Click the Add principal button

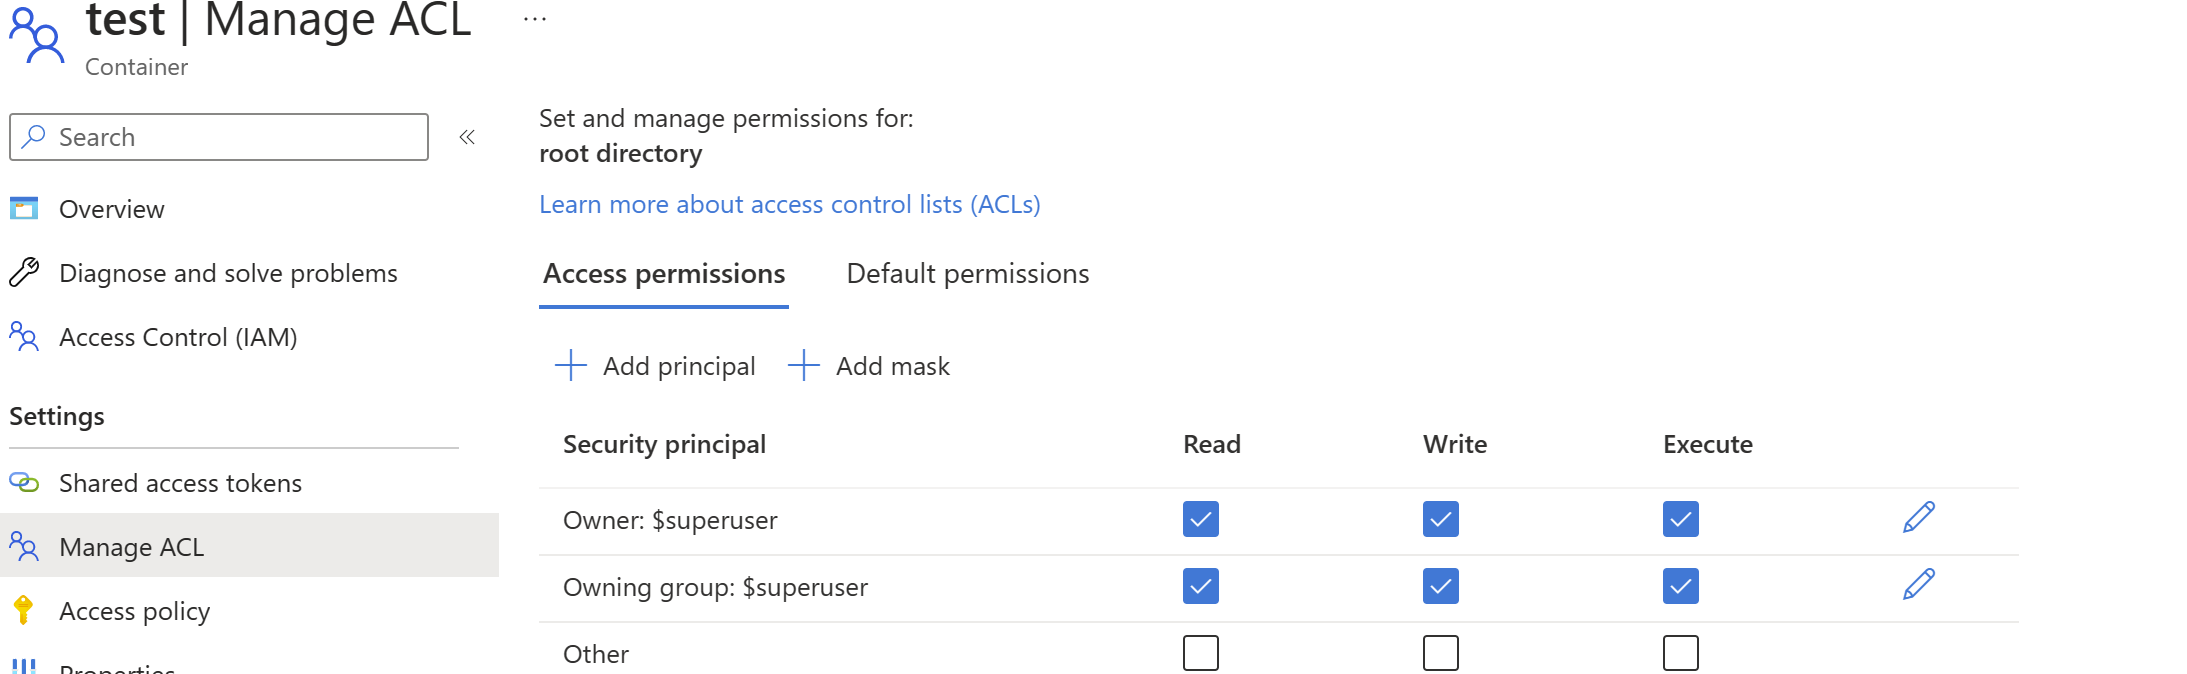(x=655, y=366)
